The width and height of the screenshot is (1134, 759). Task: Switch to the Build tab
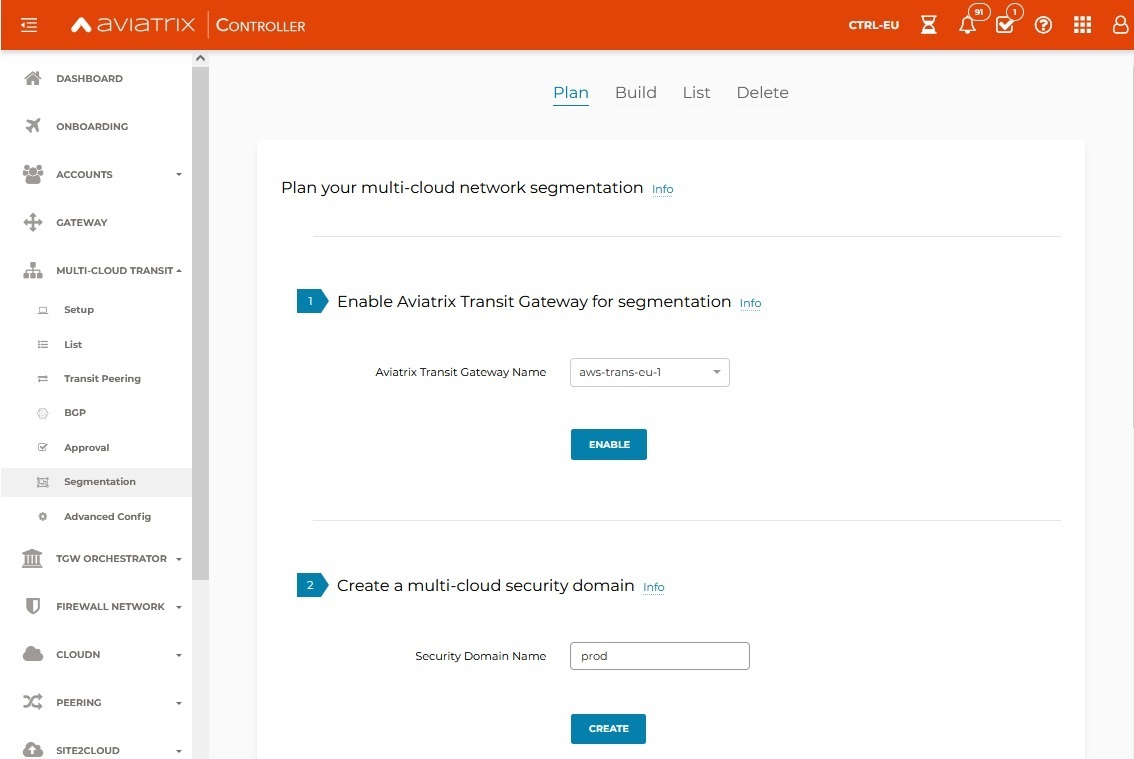pos(636,93)
